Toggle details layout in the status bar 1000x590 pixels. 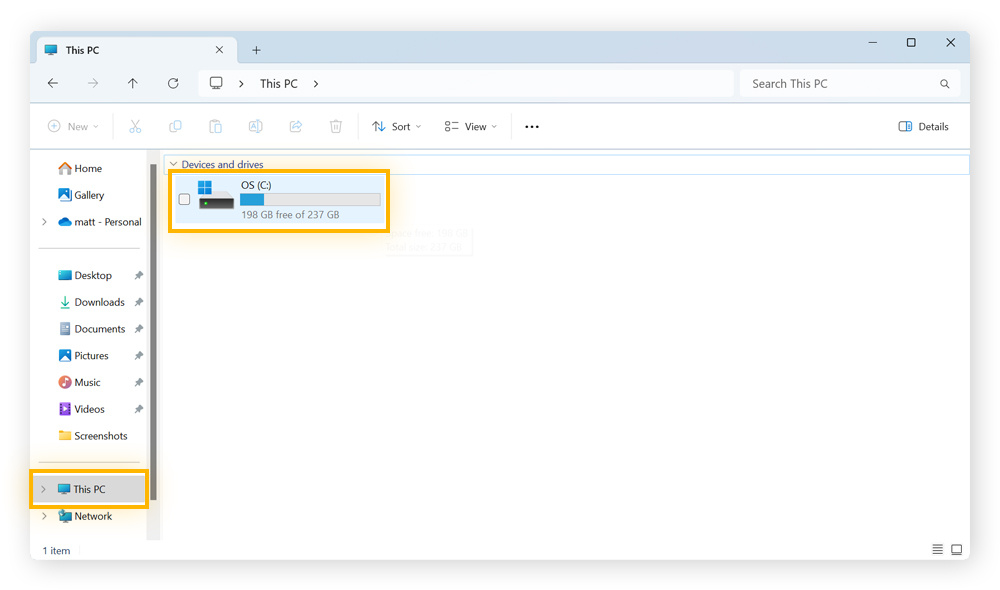tap(937, 549)
